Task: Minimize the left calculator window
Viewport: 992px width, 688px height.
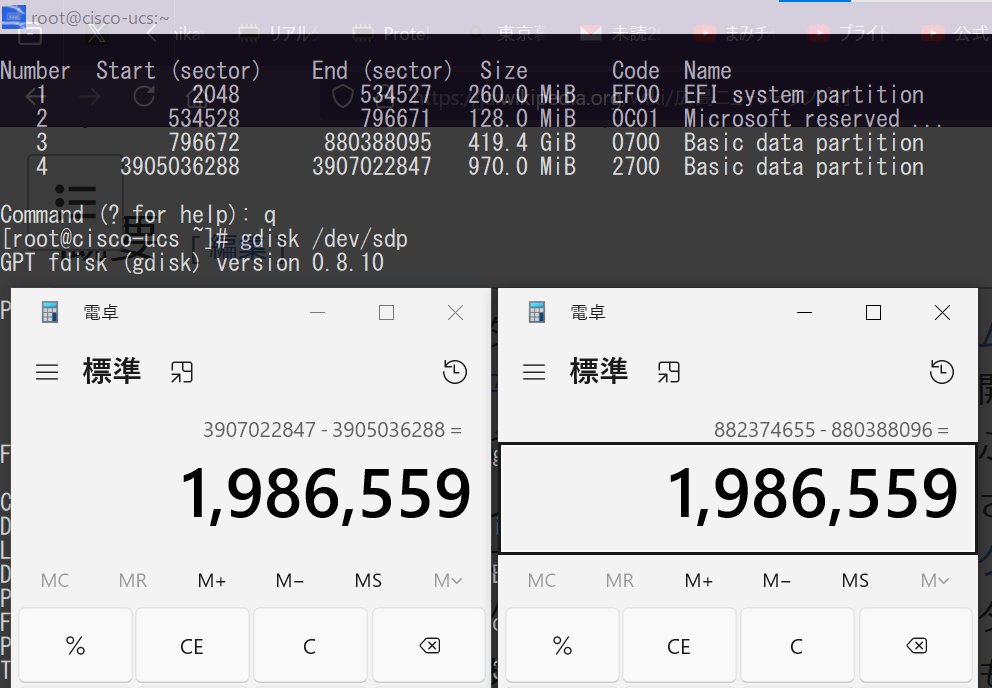Action: [x=317, y=312]
